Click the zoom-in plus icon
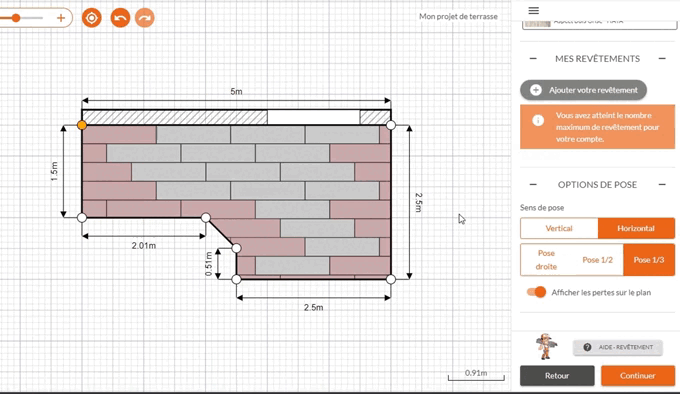The width and height of the screenshot is (680, 394). (61, 18)
